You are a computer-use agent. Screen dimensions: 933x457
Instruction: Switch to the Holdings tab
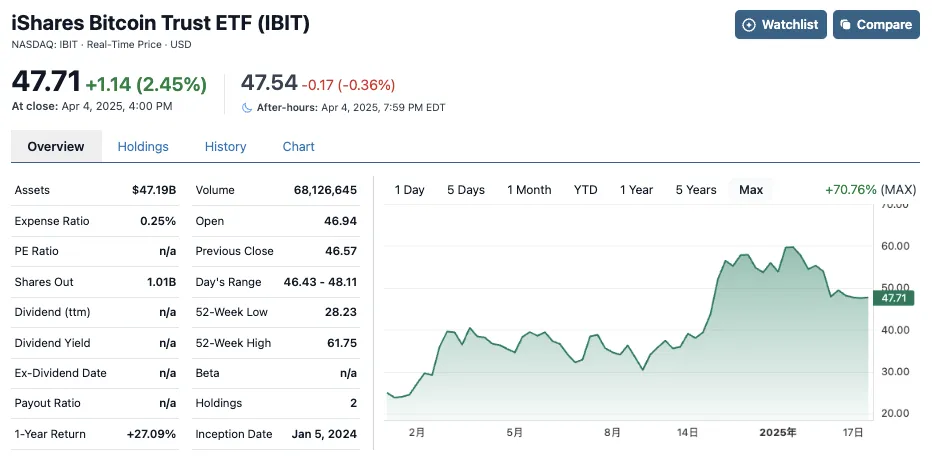pyautogui.click(x=143, y=146)
